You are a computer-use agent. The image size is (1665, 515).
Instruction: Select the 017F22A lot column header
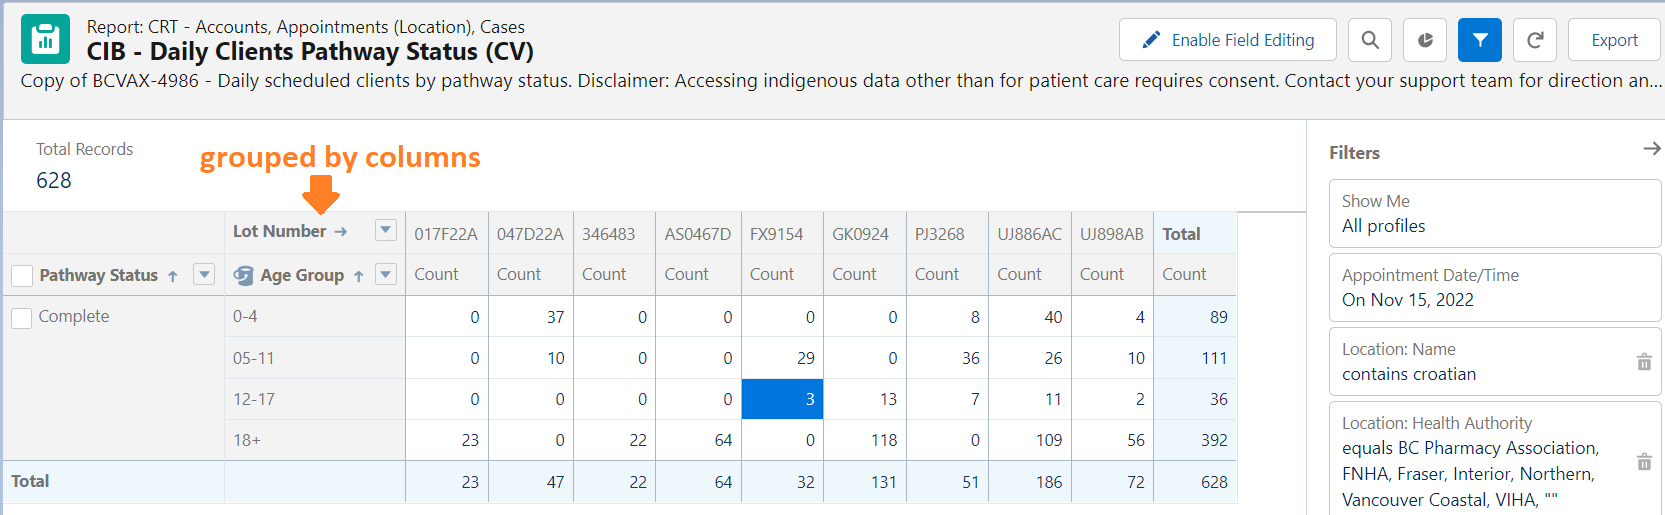446,234
